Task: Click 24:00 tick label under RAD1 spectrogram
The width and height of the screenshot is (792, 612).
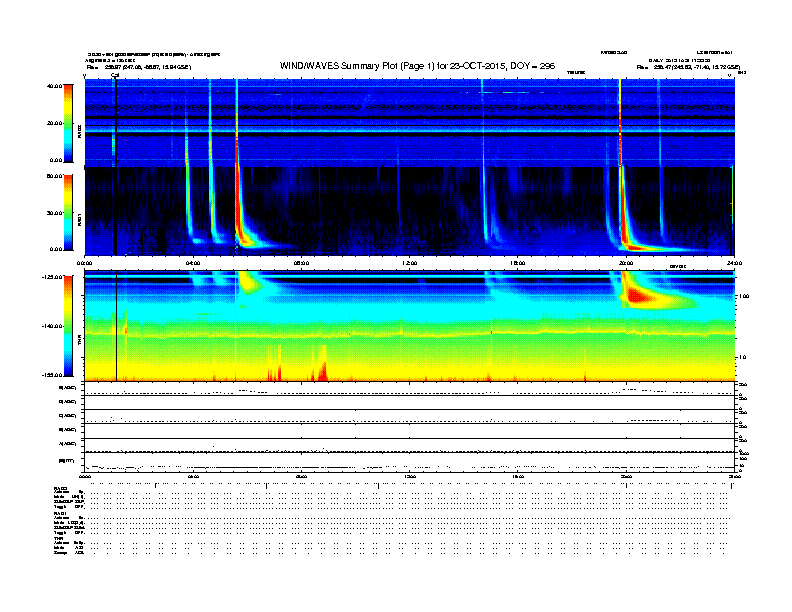Action: 734,263
